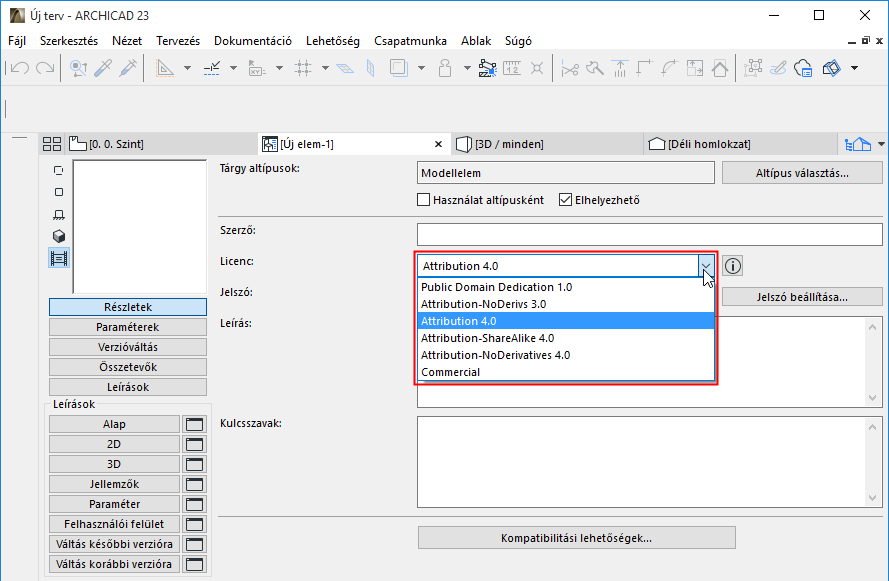Toggle the Használat altípusként checkbox

pos(423,200)
